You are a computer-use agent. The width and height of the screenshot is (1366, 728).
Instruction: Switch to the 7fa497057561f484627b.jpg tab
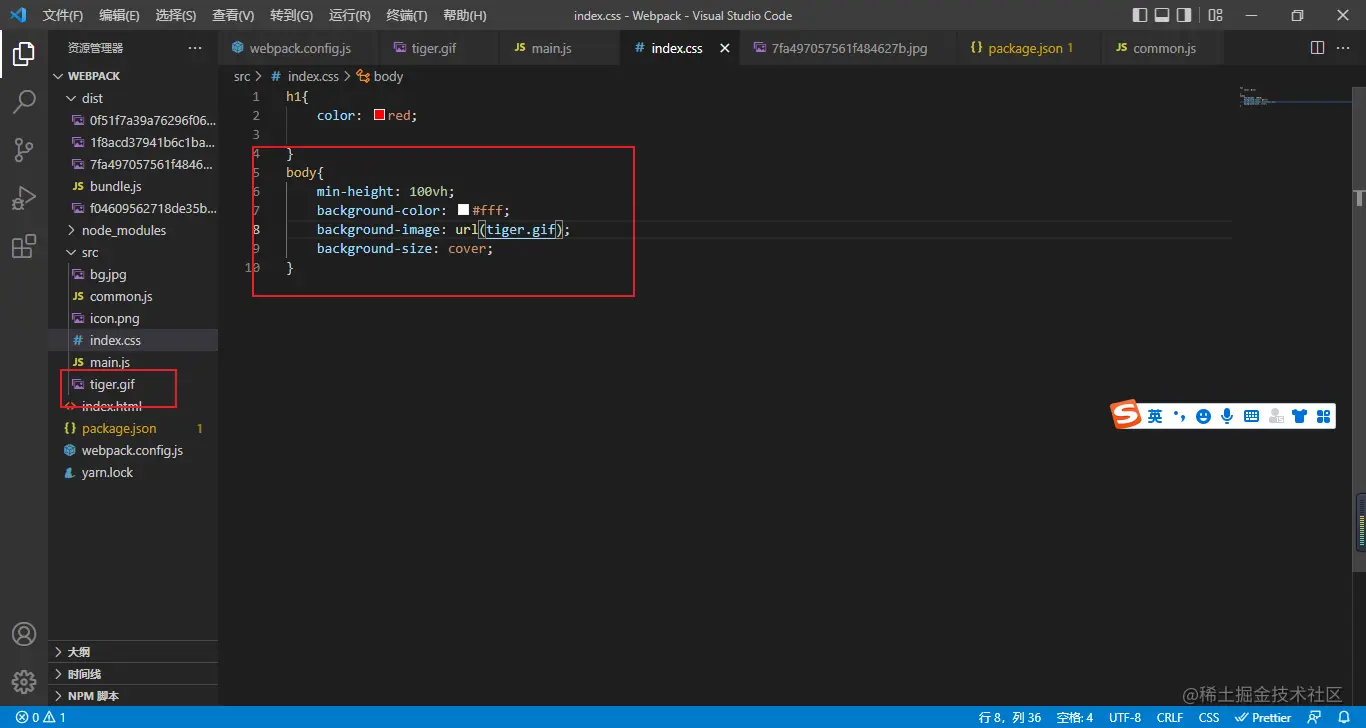tap(848, 48)
